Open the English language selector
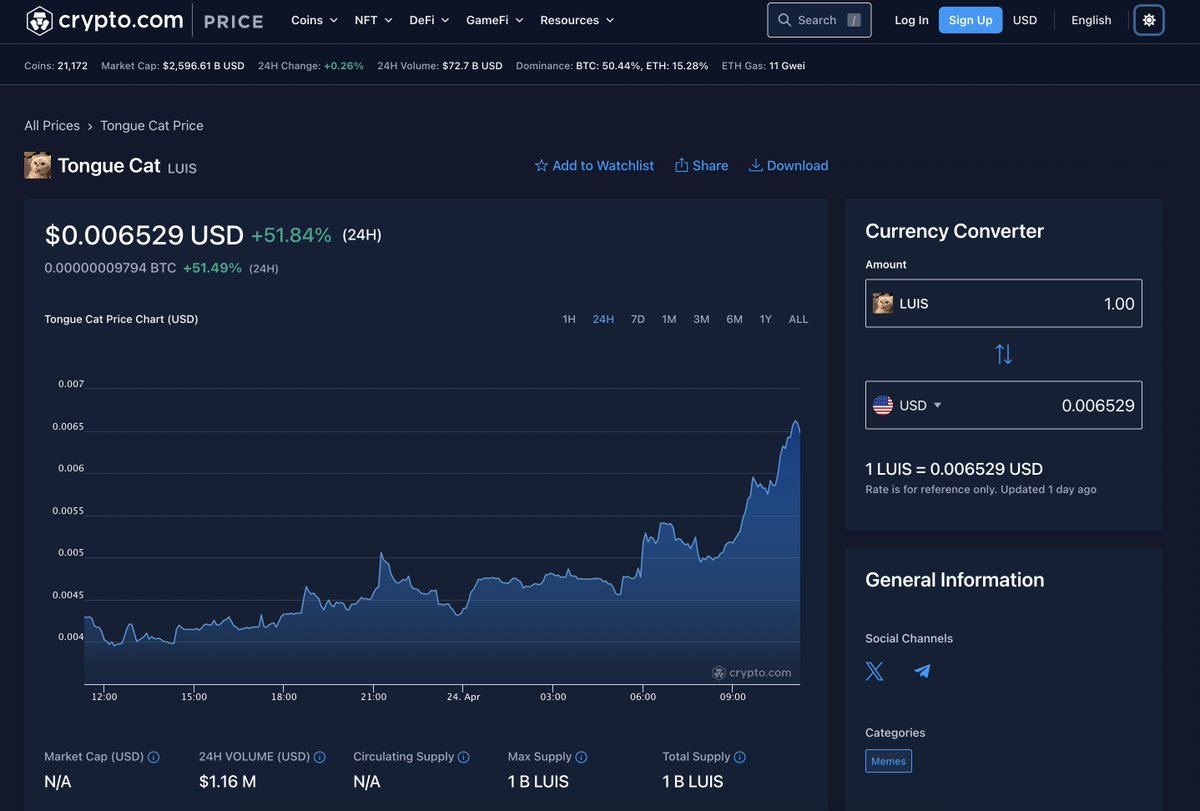This screenshot has width=1200, height=811. 1091,20
